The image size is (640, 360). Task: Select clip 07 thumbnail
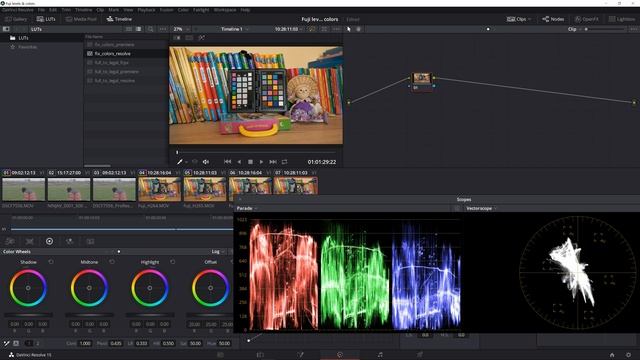295,186
